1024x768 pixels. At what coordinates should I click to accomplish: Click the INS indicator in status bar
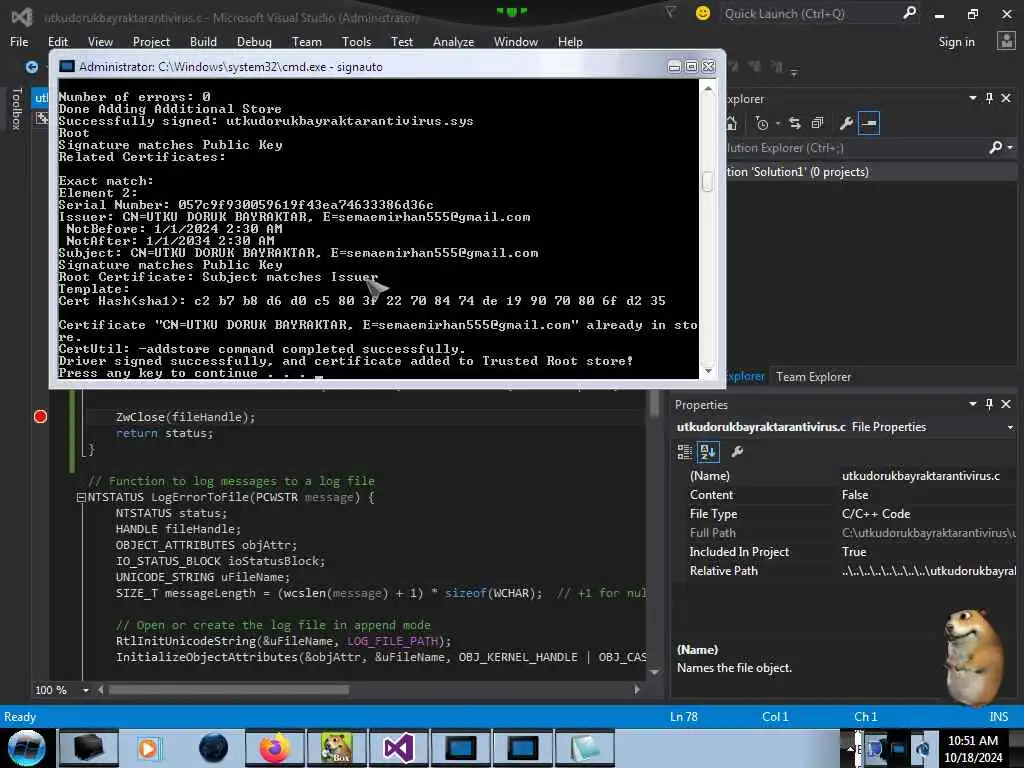[x=999, y=716]
